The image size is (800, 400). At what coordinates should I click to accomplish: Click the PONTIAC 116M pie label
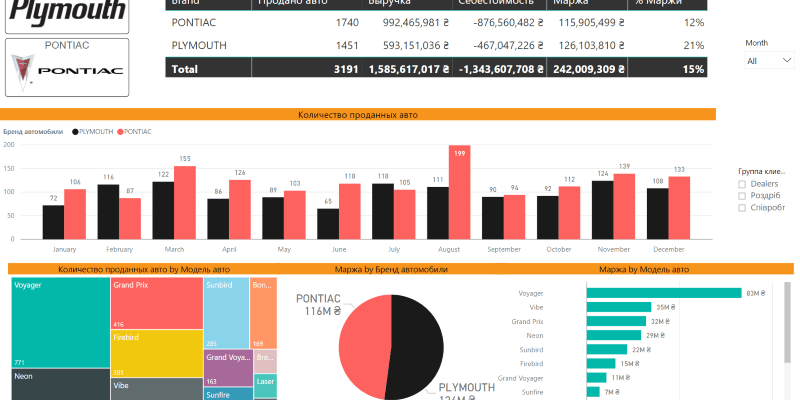[318, 305]
